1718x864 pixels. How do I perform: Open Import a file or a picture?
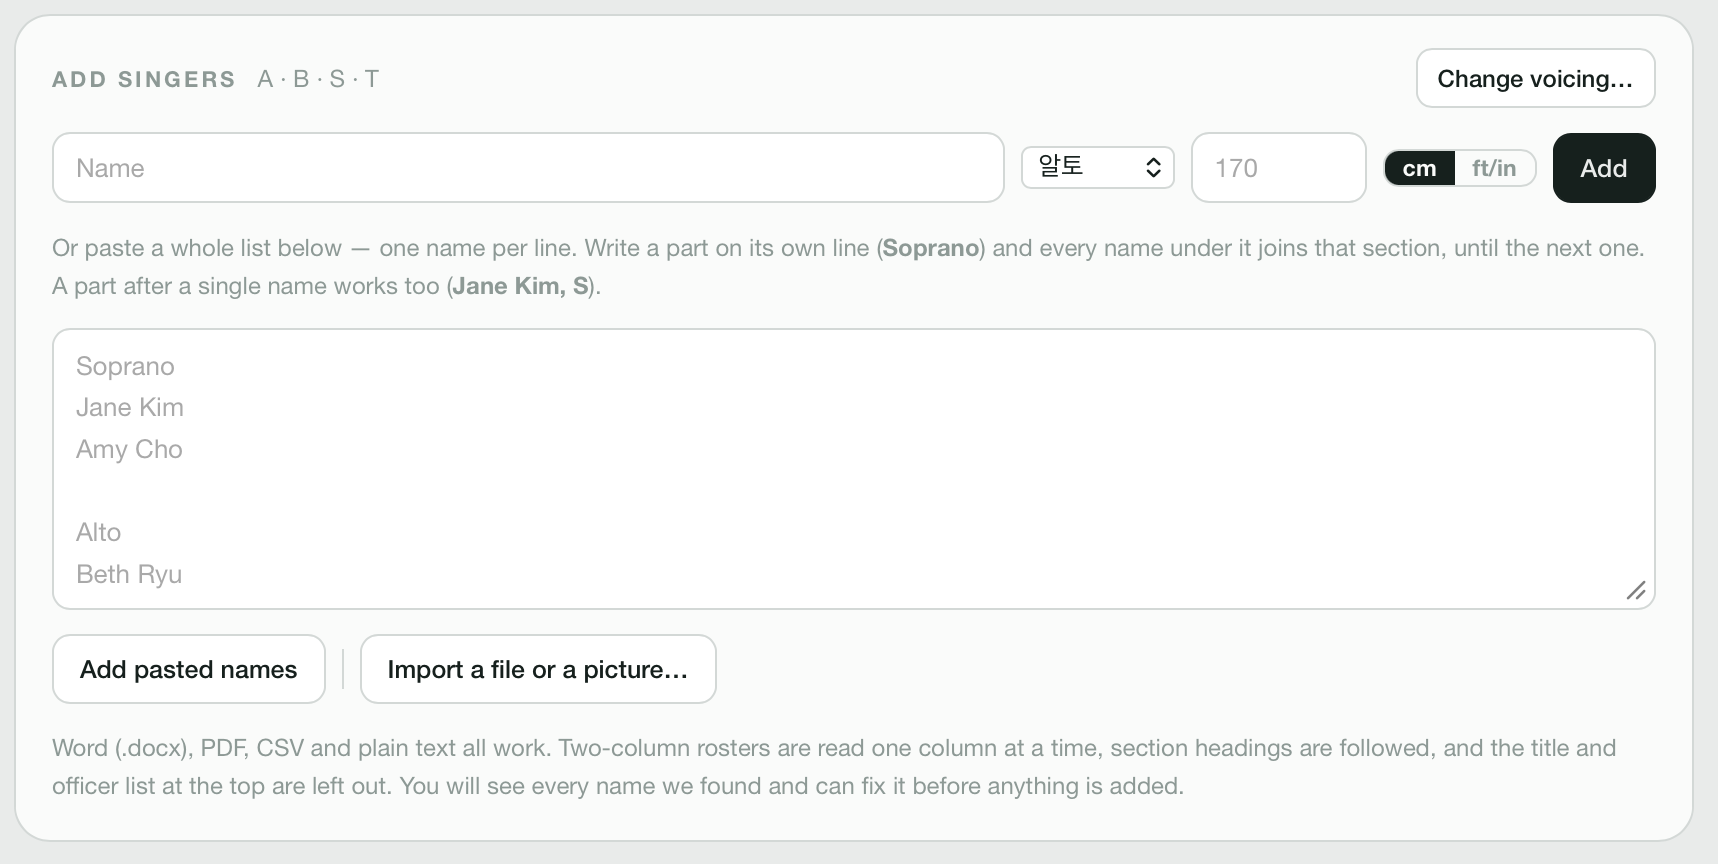tap(538, 669)
